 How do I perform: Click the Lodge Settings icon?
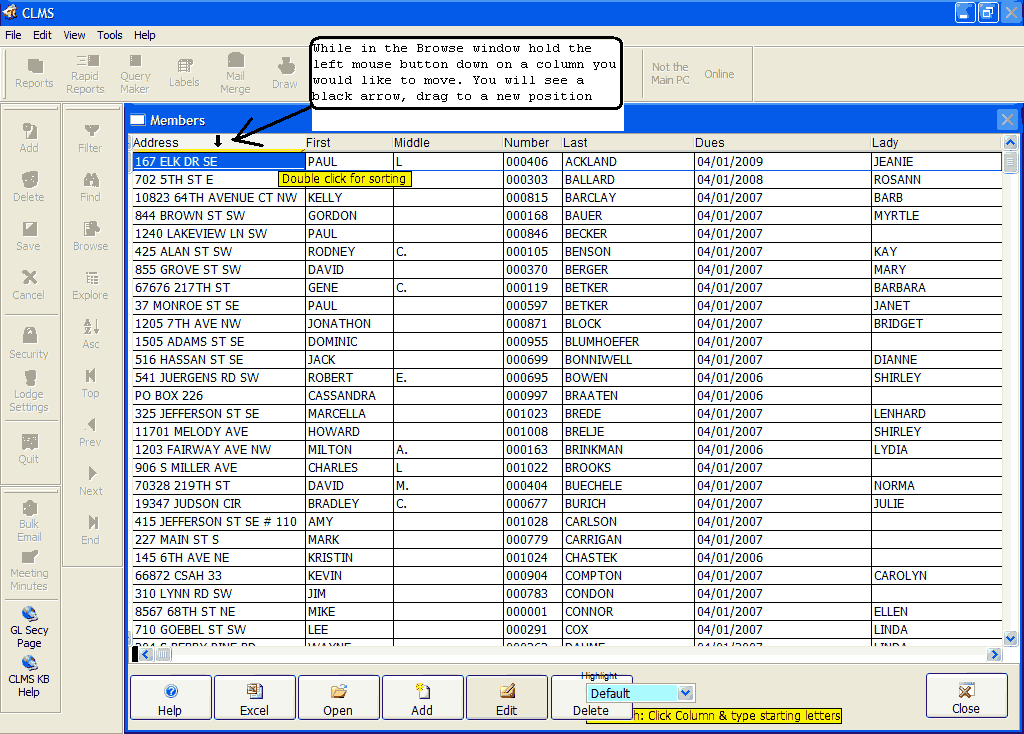click(x=29, y=390)
